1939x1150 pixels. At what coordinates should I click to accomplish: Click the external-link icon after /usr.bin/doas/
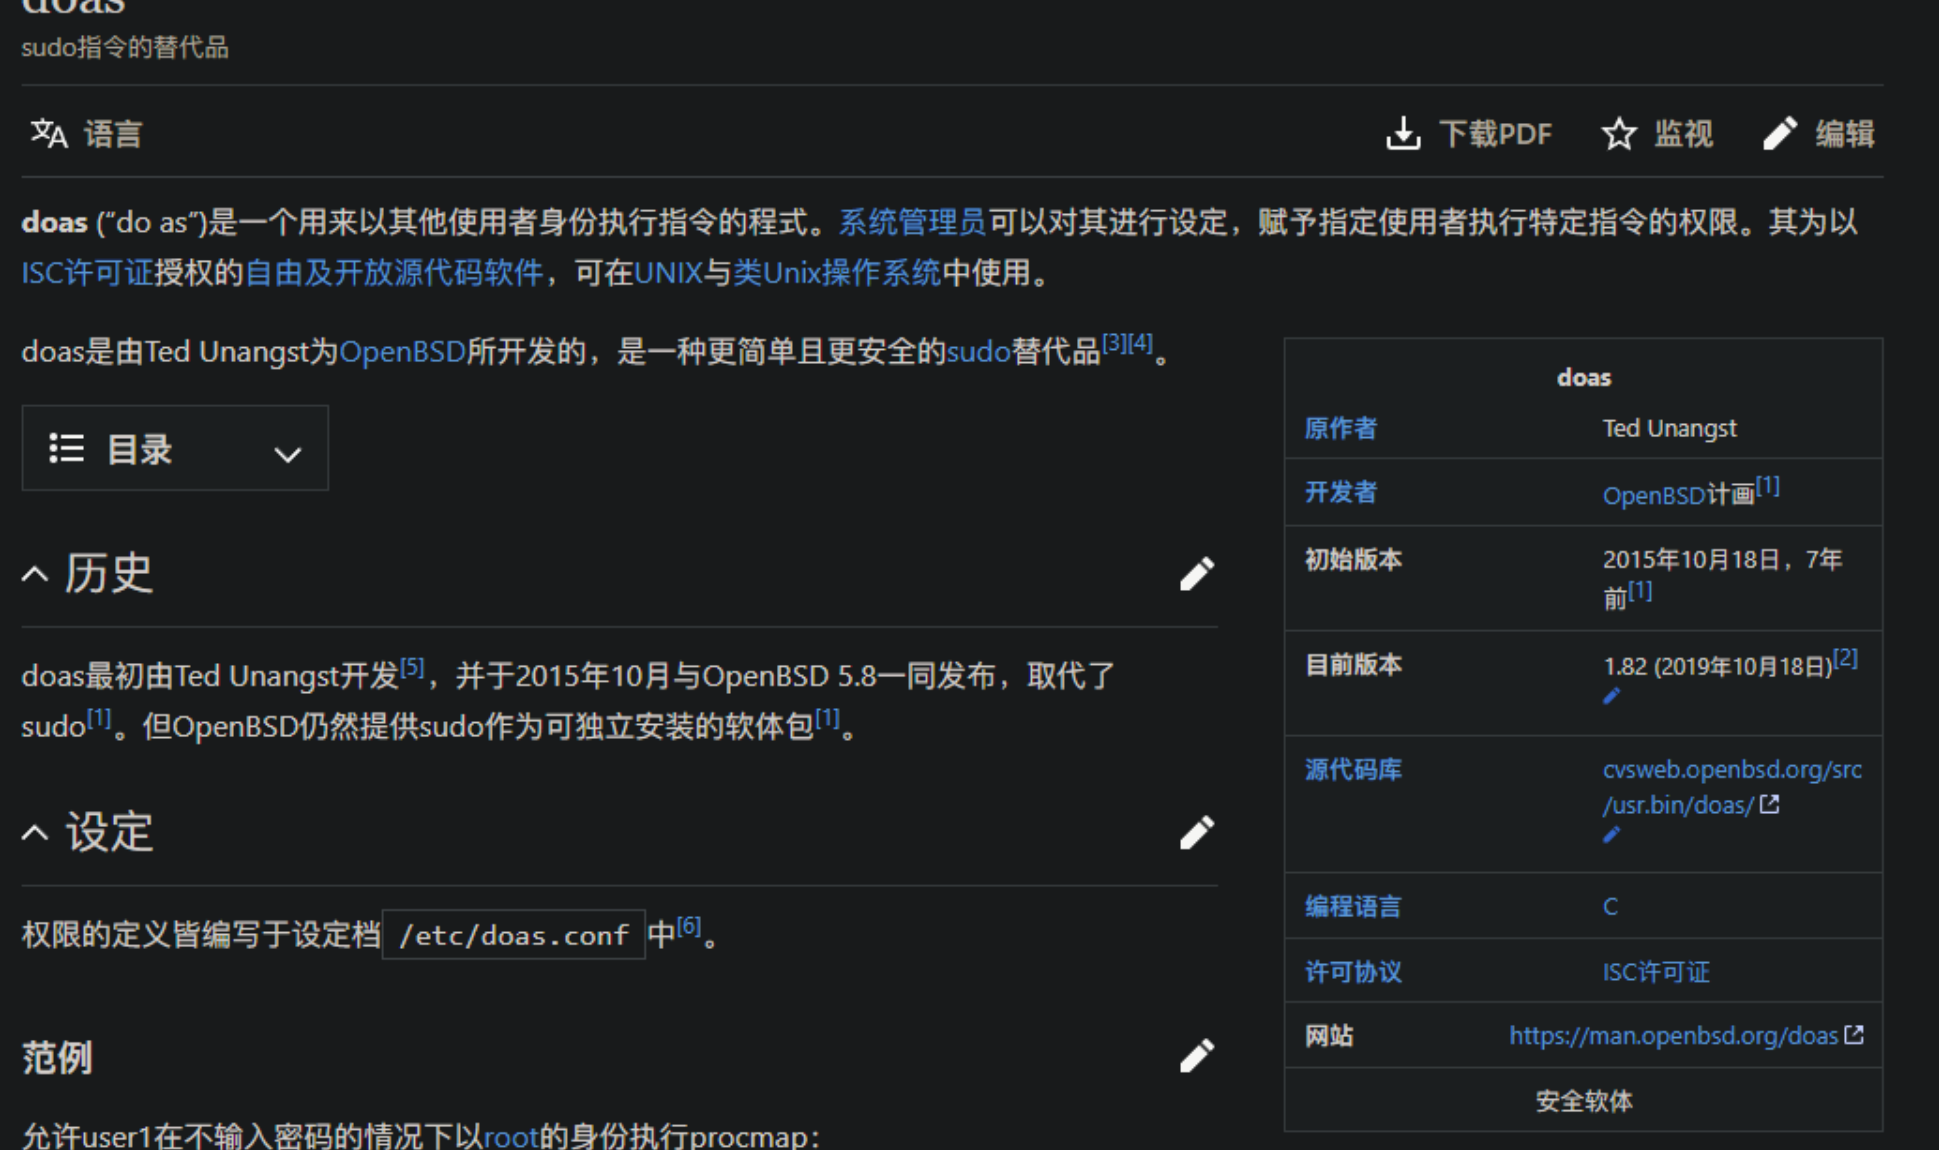tap(1770, 804)
